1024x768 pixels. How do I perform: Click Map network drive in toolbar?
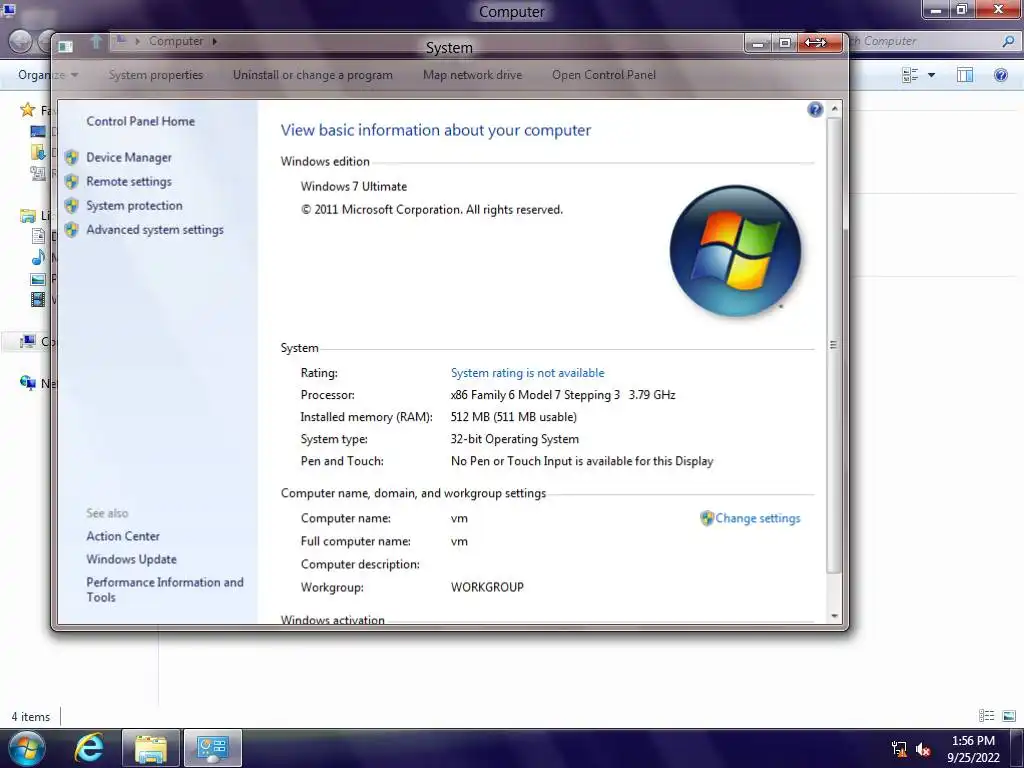coord(472,75)
